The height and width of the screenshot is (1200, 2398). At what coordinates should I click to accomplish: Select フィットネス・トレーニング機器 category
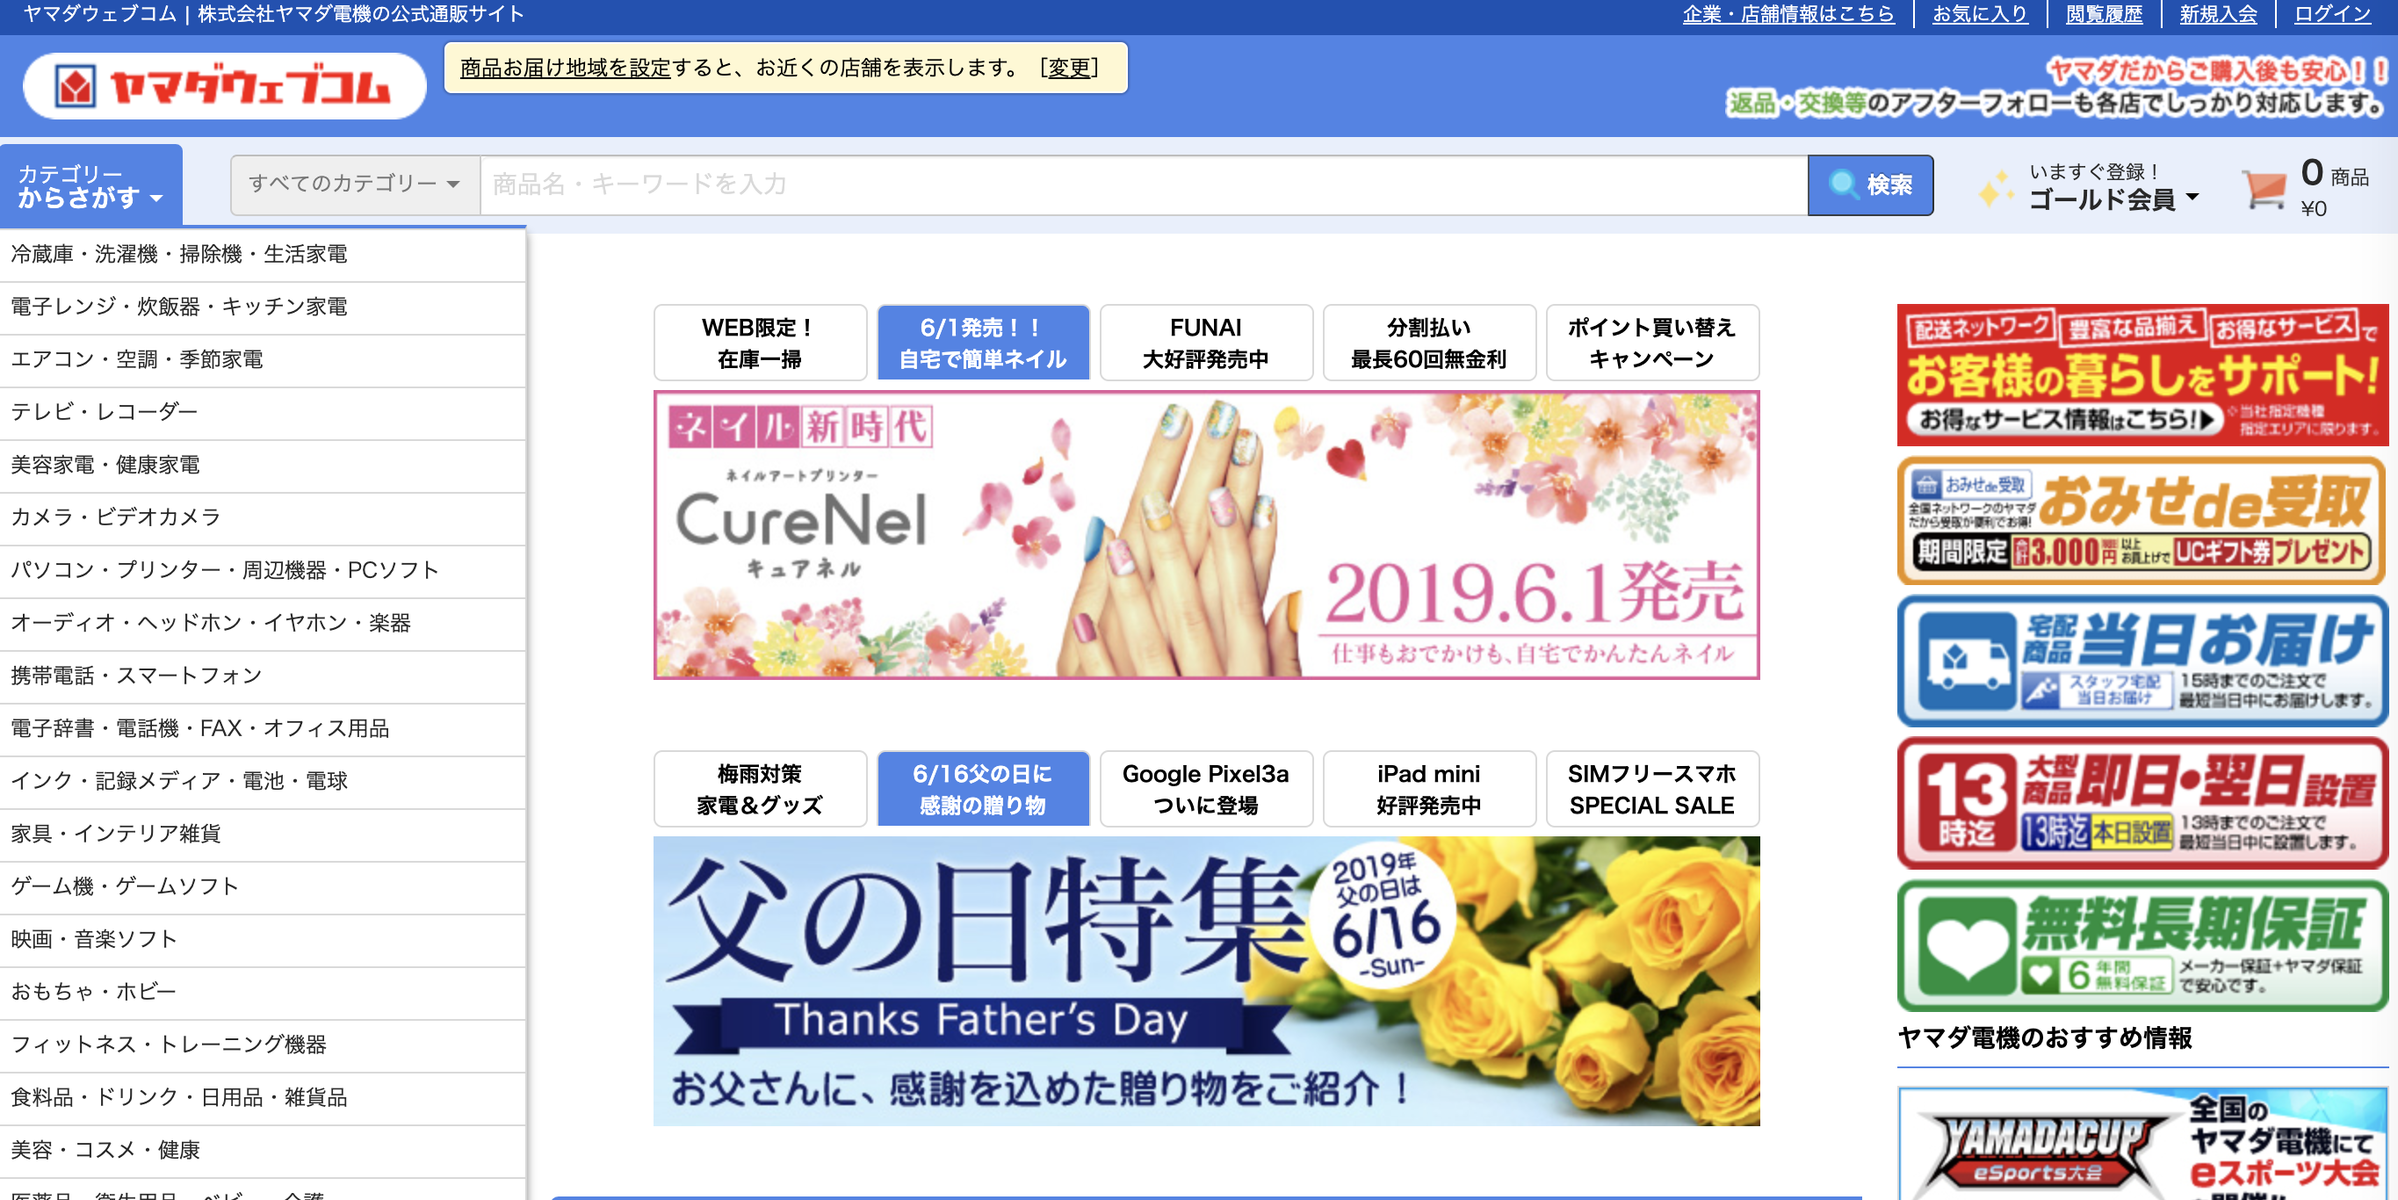point(262,1046)
